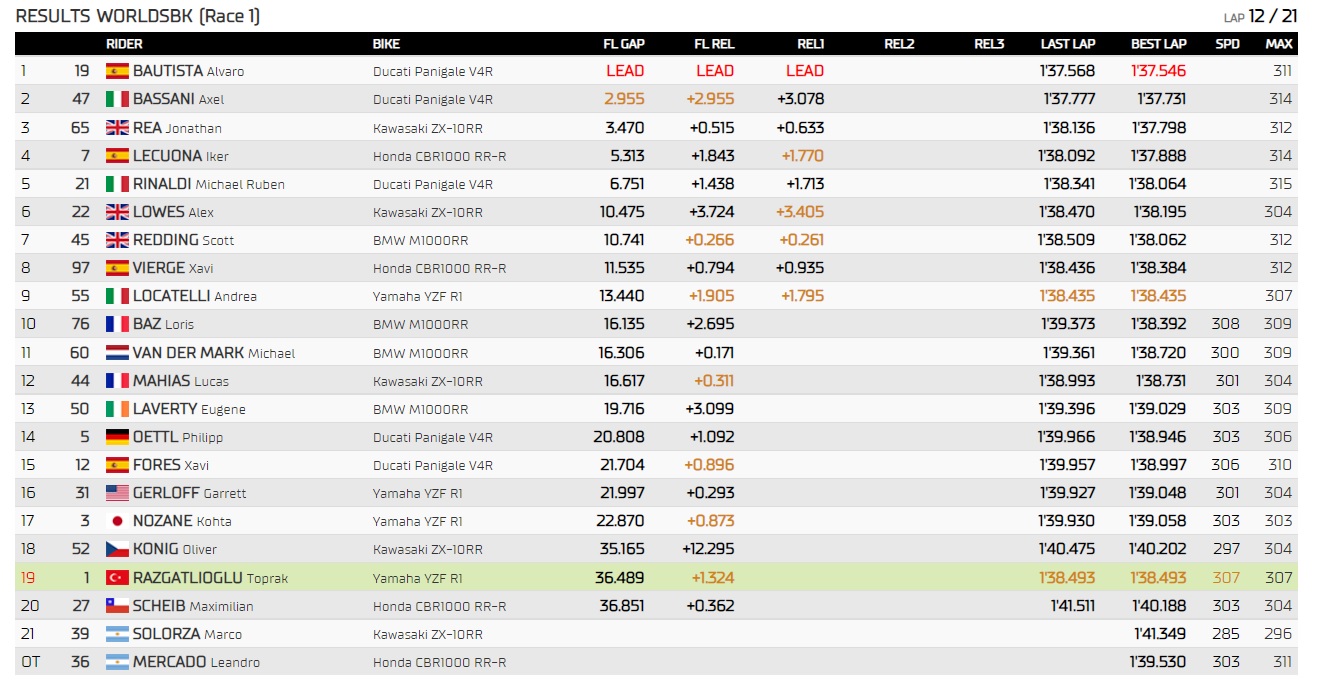1323x684 pixels.
Task: Click the Spanish flag beside LECUONA
Action: (117, 156)
